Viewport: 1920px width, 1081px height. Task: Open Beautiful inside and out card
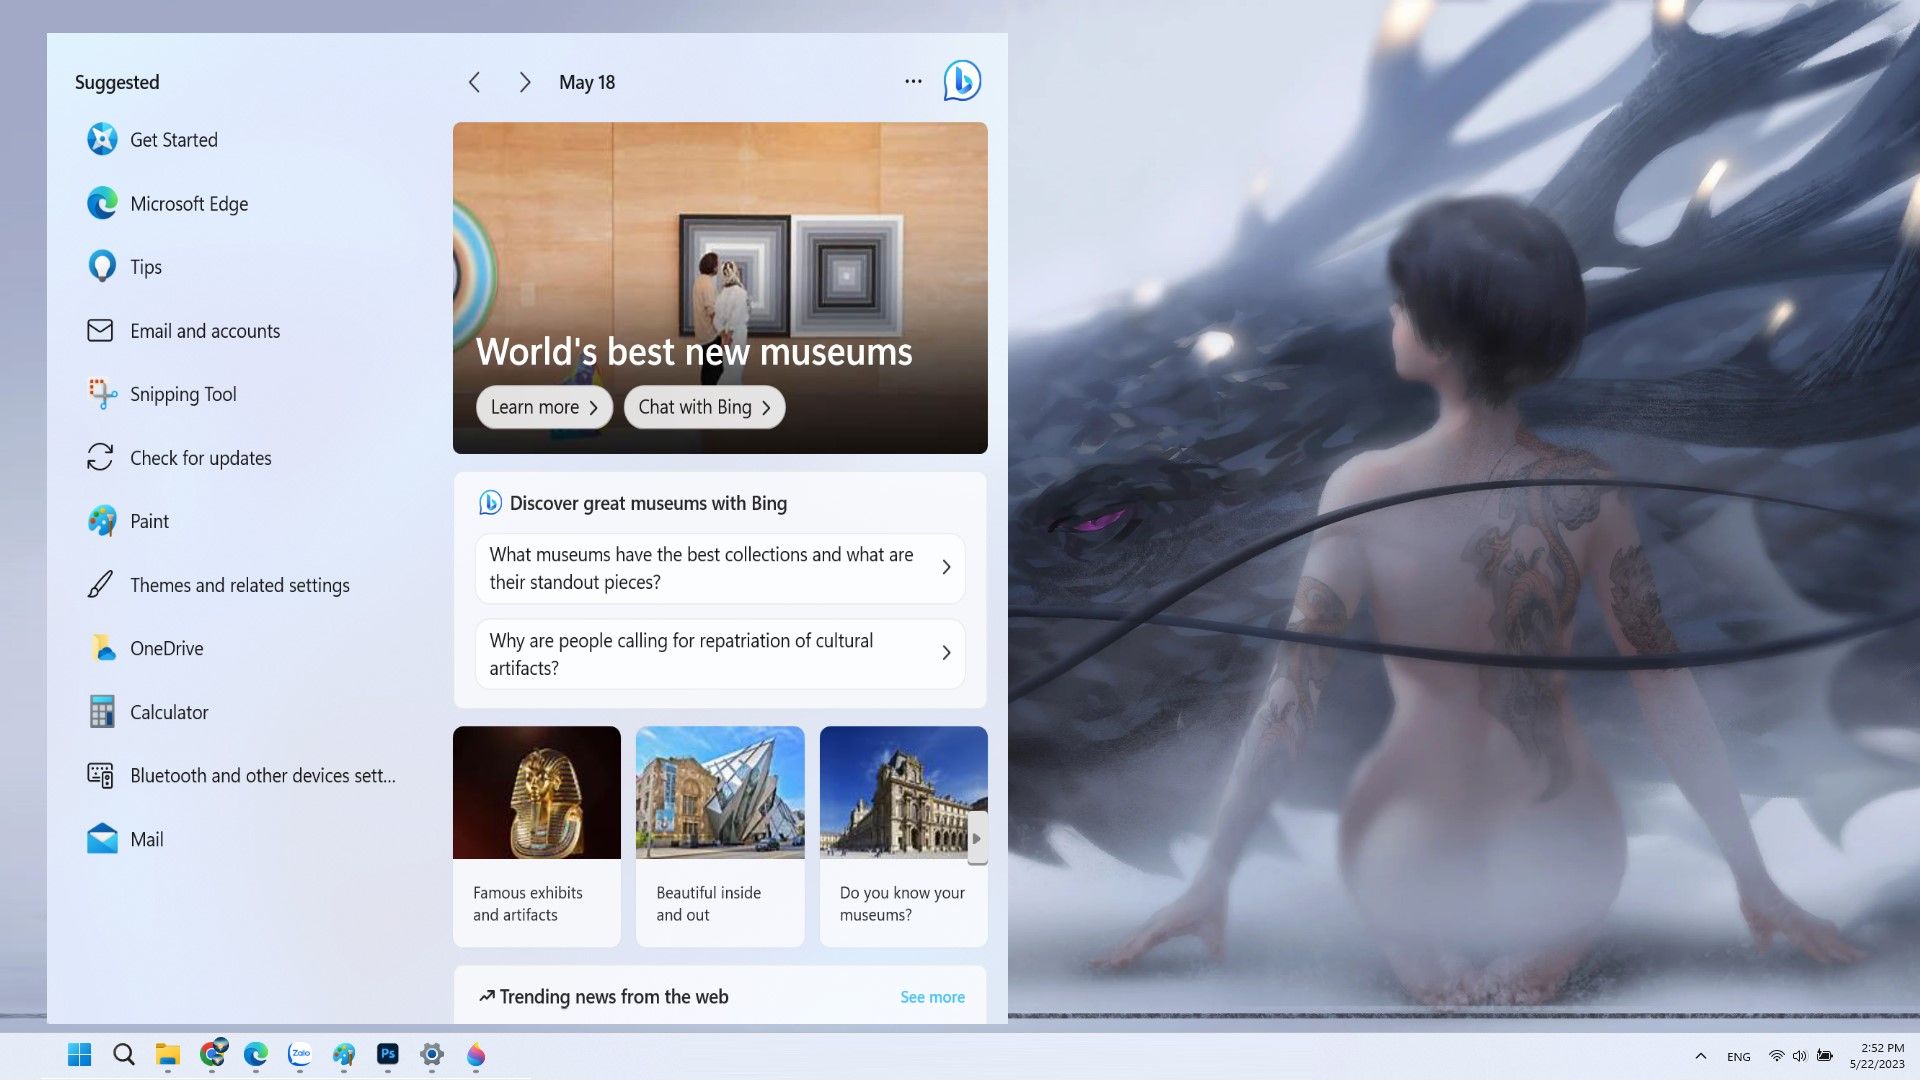(x=720, y=836)
